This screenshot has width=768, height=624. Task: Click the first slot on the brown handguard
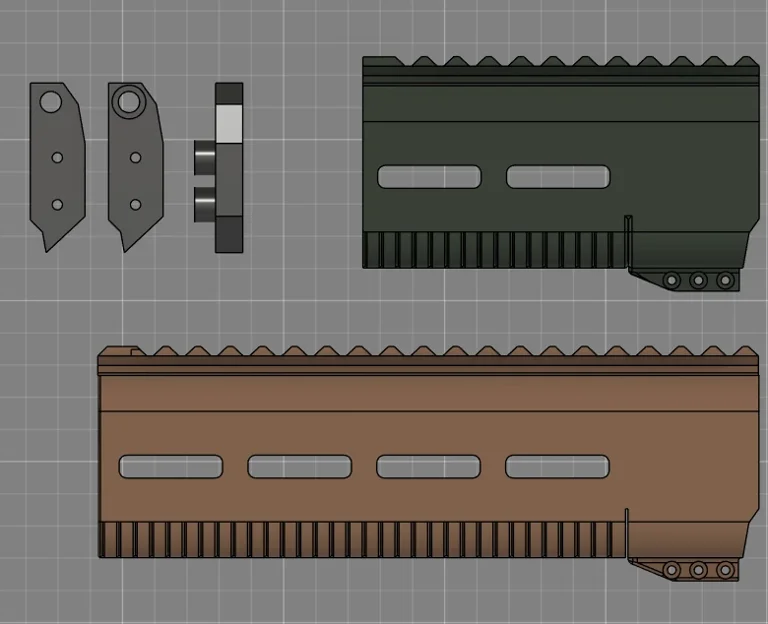(171, 467)
